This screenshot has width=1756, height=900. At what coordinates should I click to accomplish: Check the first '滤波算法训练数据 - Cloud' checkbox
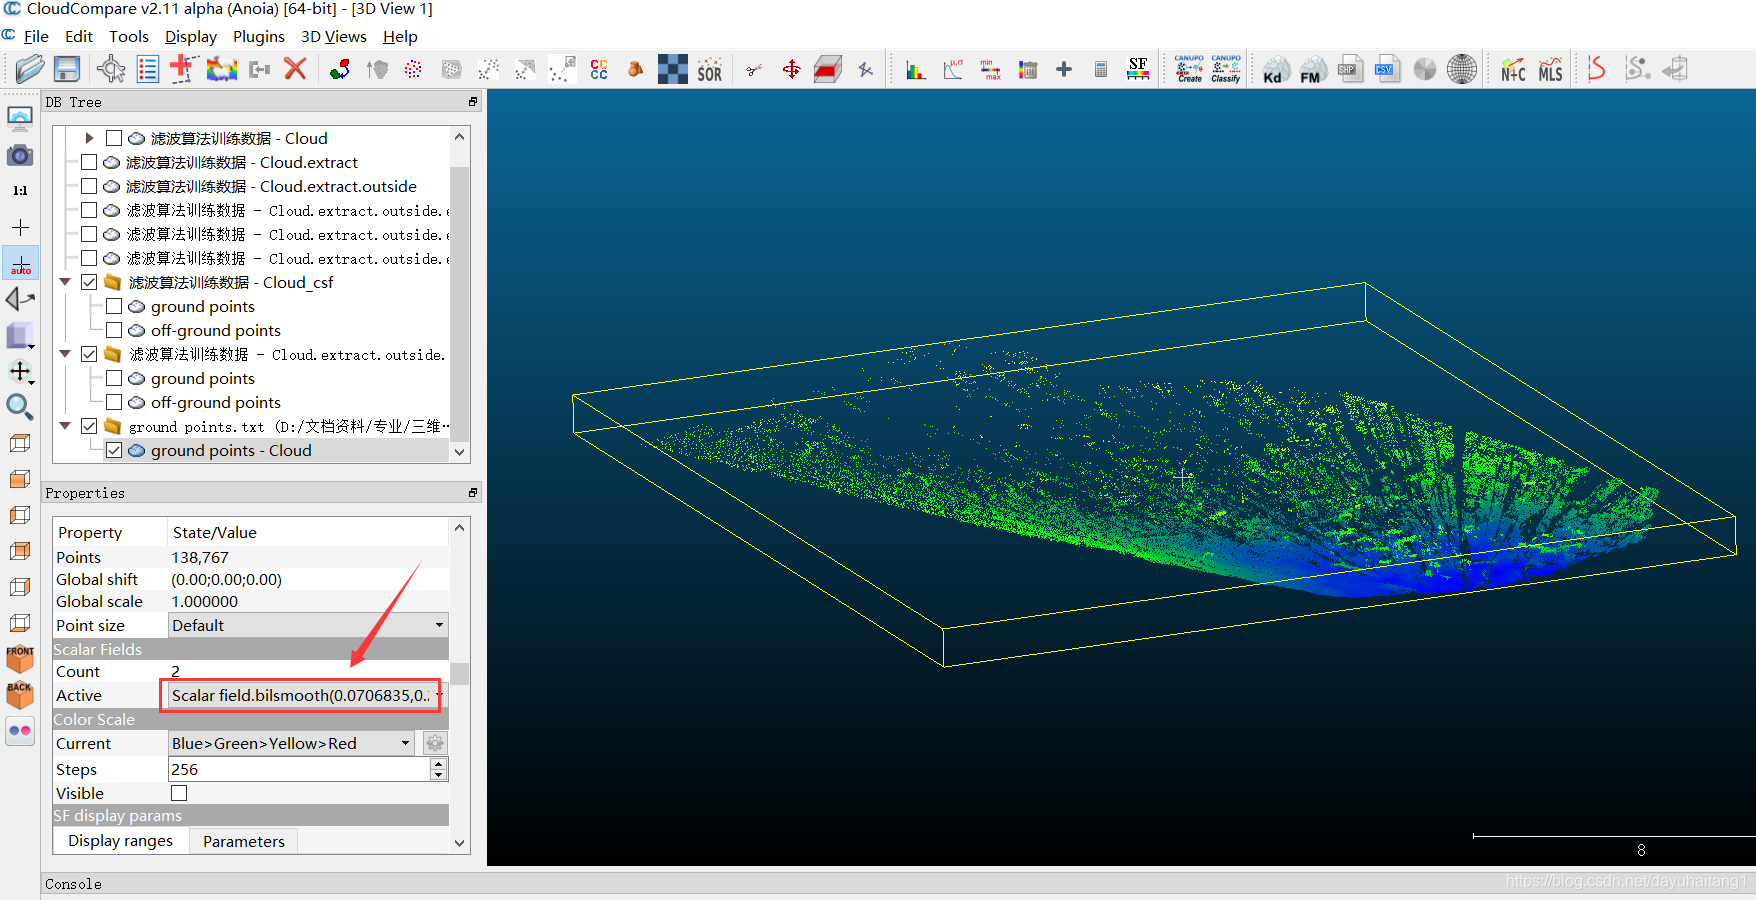114,138
